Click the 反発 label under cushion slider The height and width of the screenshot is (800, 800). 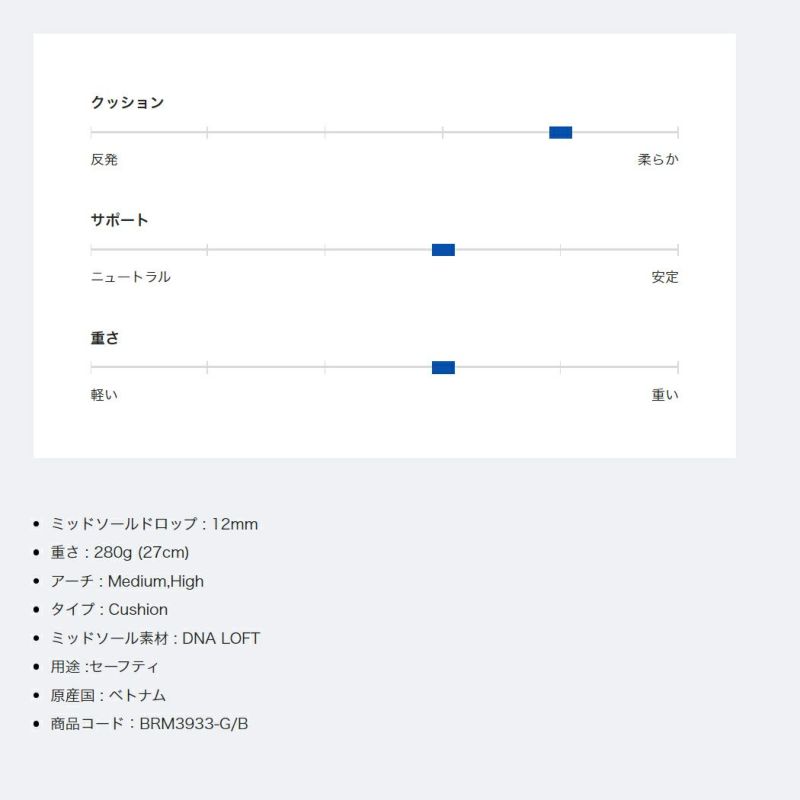click(x=104, y=159)
